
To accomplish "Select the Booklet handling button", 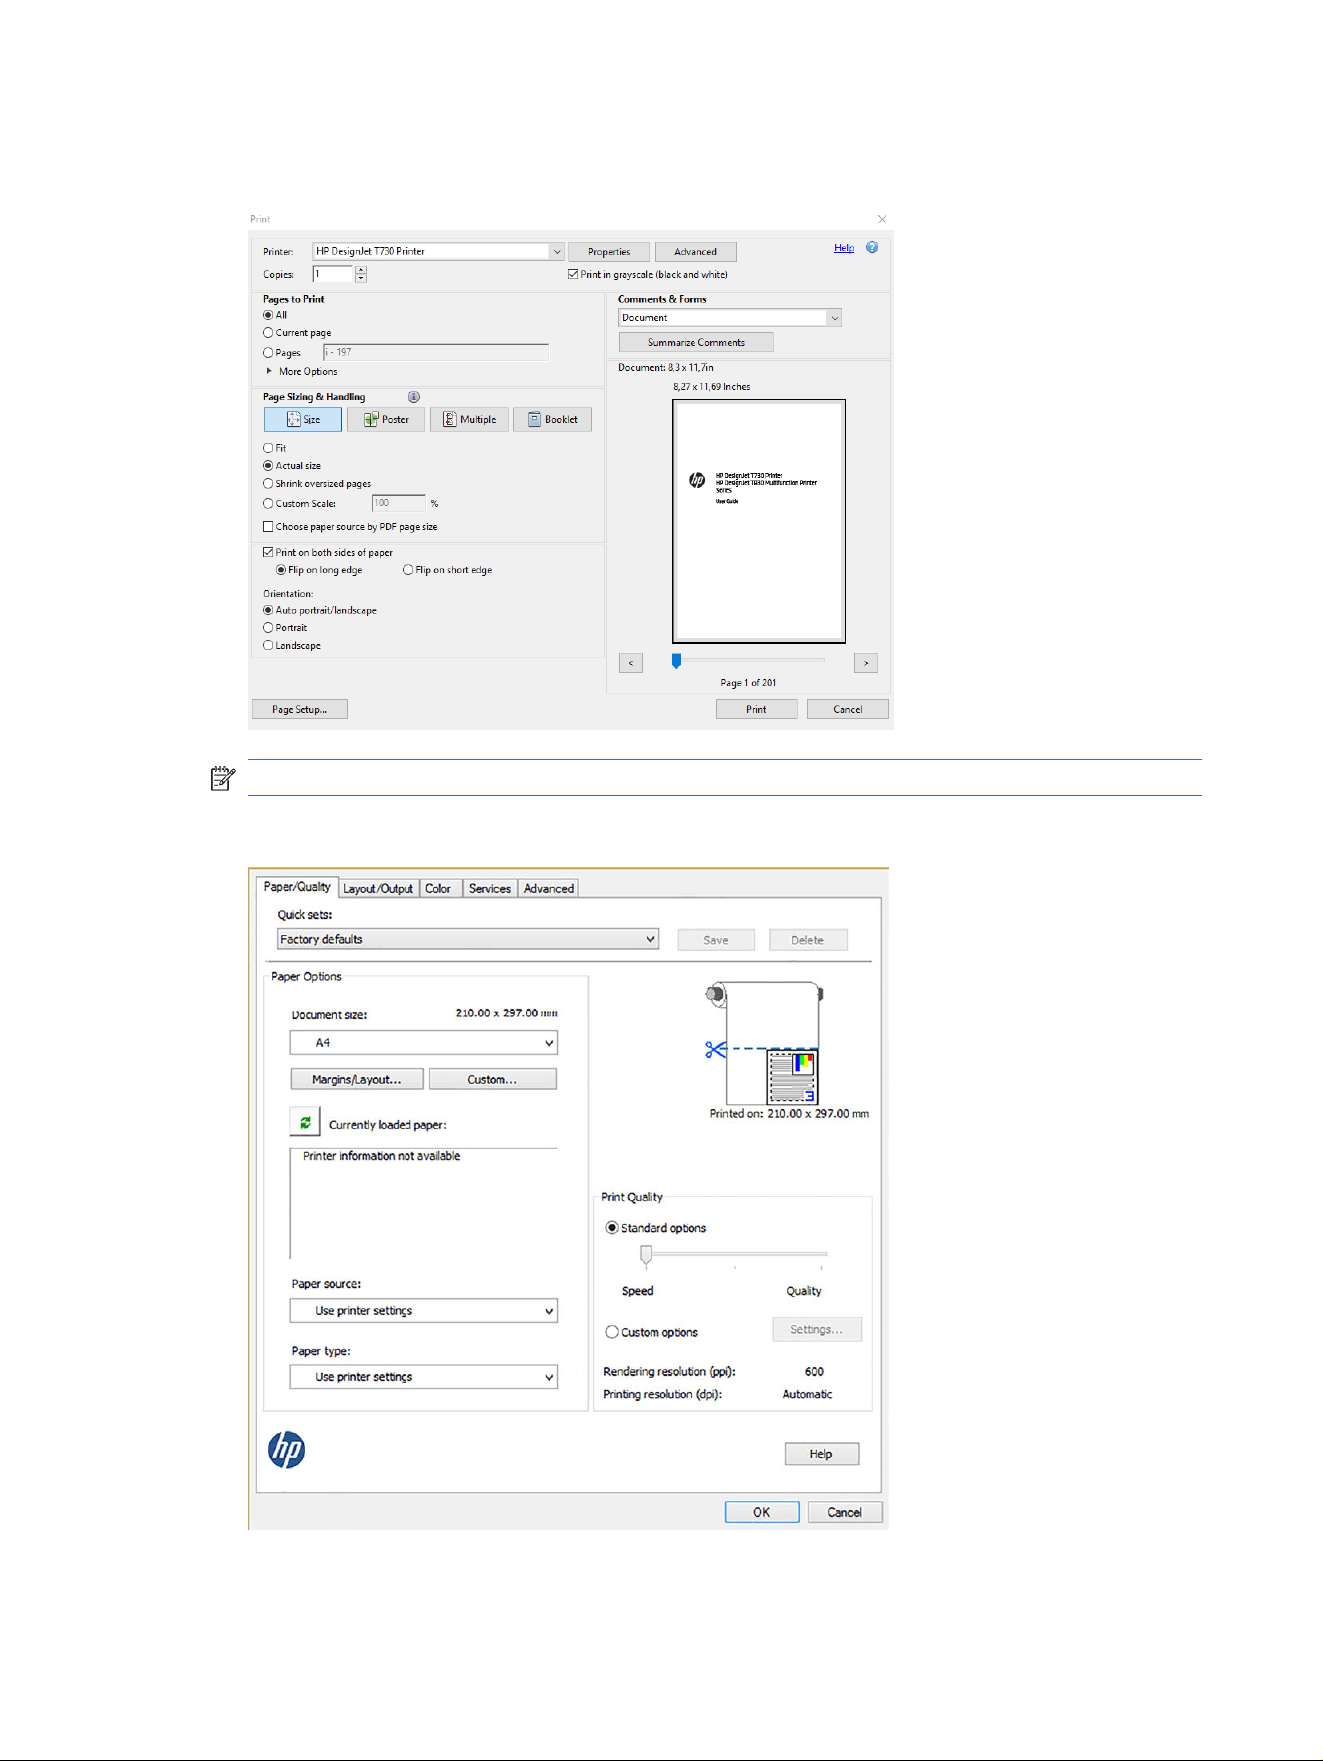I will coord(552,419).
